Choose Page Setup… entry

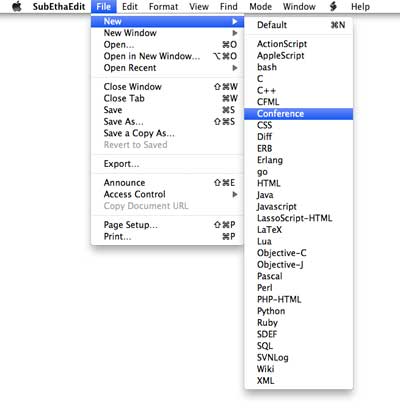click(167, 225)
